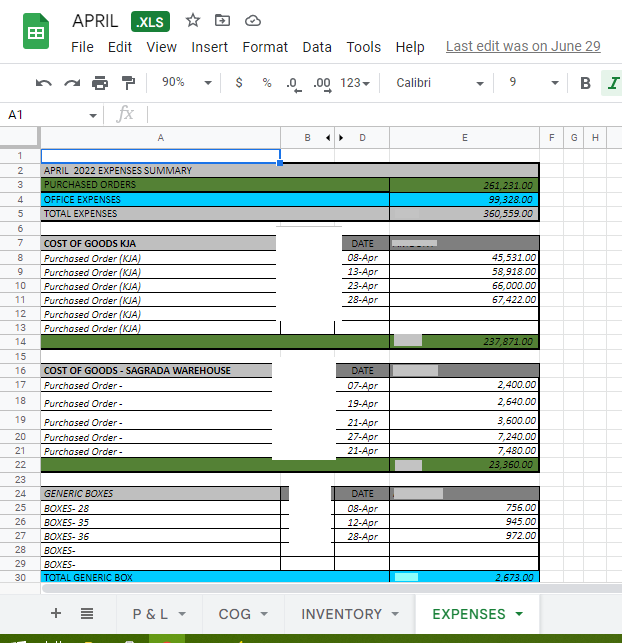Click the APRIL document title
Screen dimensions: 622x643
[95, 21]
